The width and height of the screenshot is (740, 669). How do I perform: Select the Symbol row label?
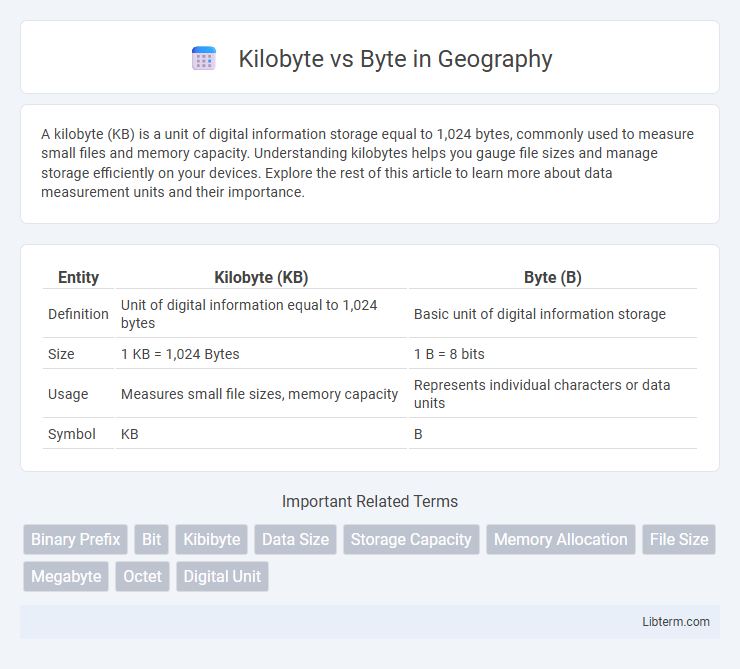click(78, 434)
